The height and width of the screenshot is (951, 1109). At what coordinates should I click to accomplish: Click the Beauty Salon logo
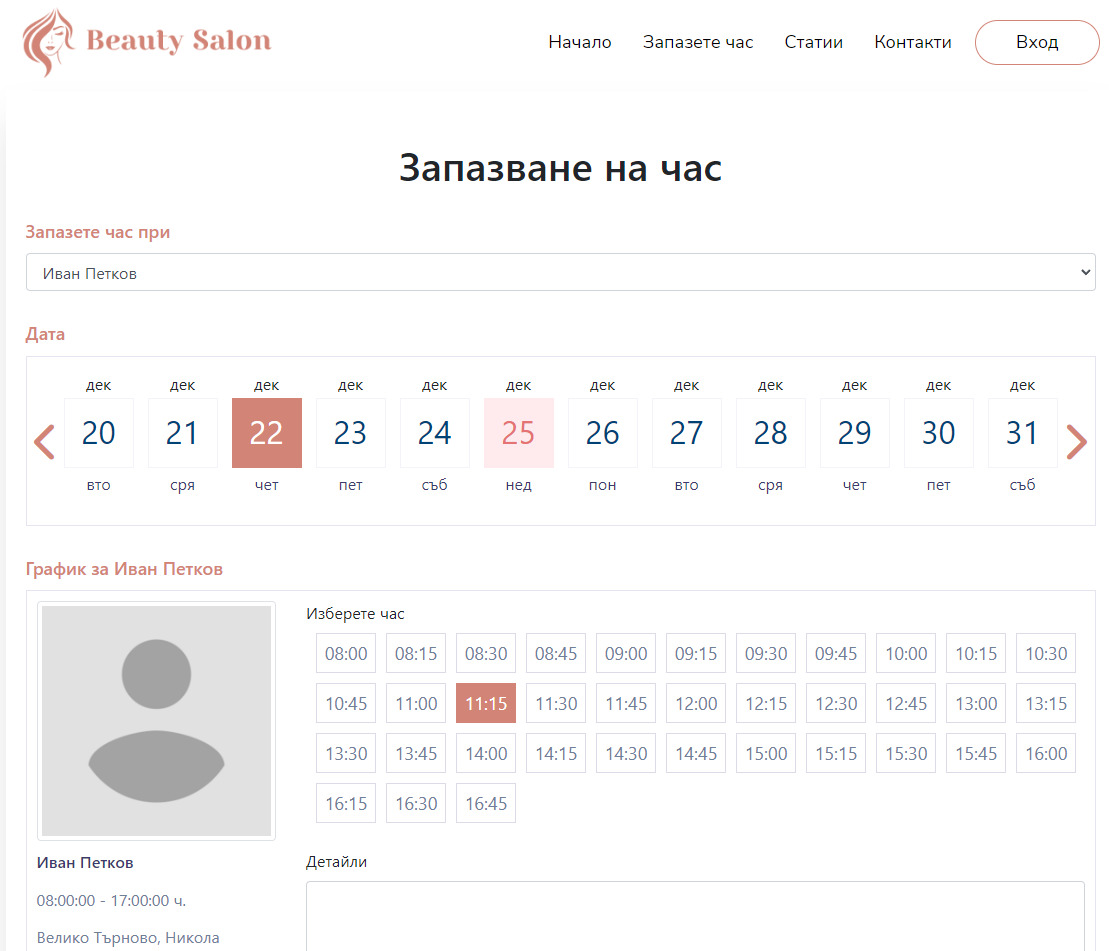pos(147,42)
